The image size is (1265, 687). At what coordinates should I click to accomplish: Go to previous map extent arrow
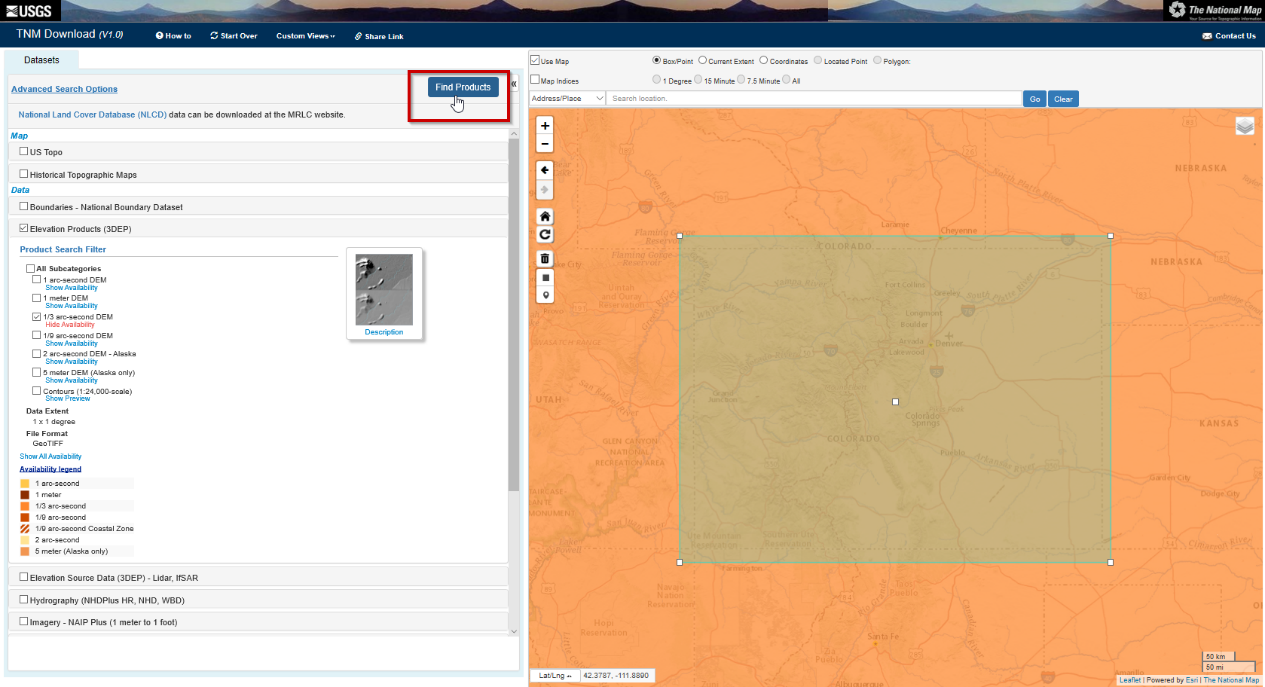coord(544,170)
